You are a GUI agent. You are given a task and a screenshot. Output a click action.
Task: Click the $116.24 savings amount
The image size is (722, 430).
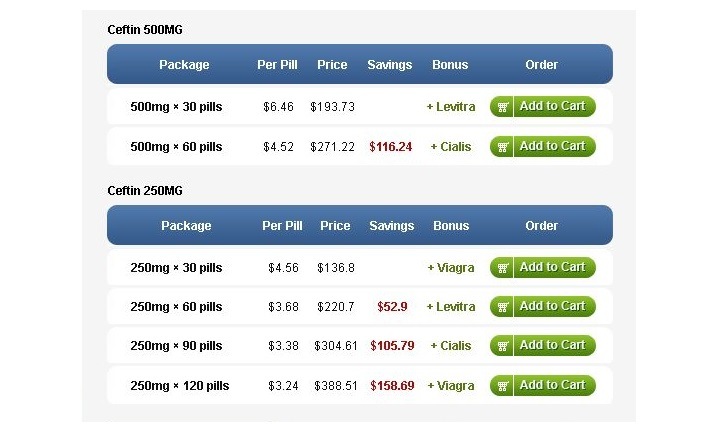(390, 147)
